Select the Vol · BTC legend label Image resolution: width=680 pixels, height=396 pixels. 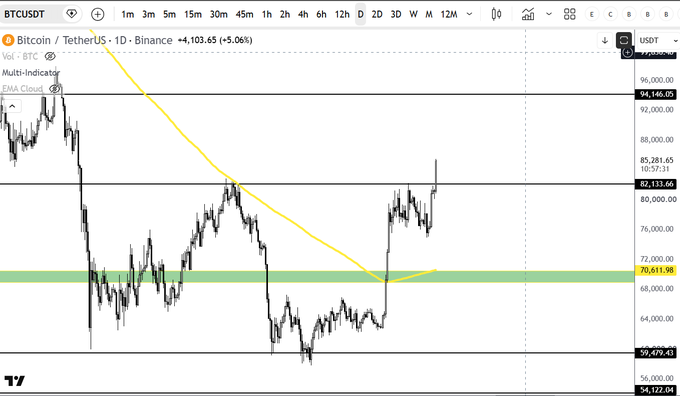point(20,56)
